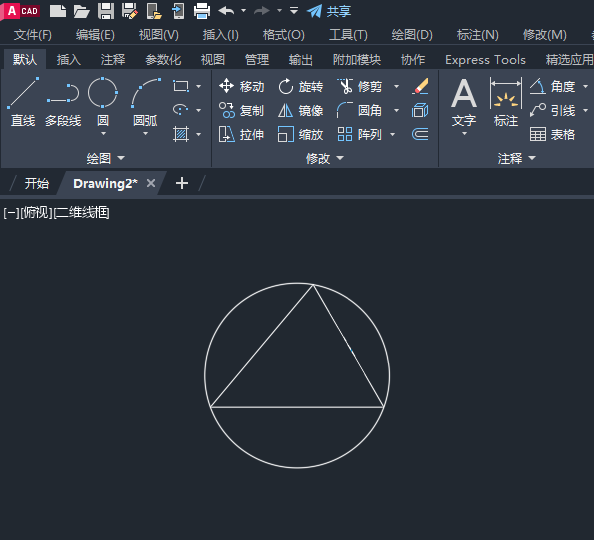
Task: Click the Share (共享) button
Action: point(329,11)
